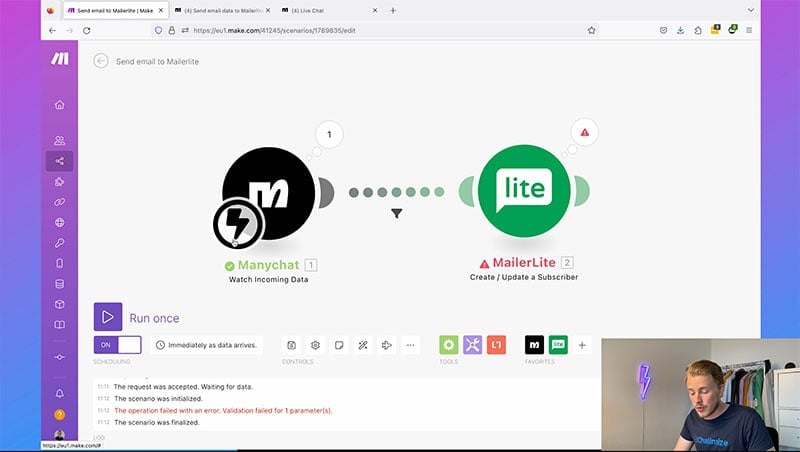Open the MailerLite error warning bubble
The width and height of the screenshot is (800, 452).
pos(585,133)
